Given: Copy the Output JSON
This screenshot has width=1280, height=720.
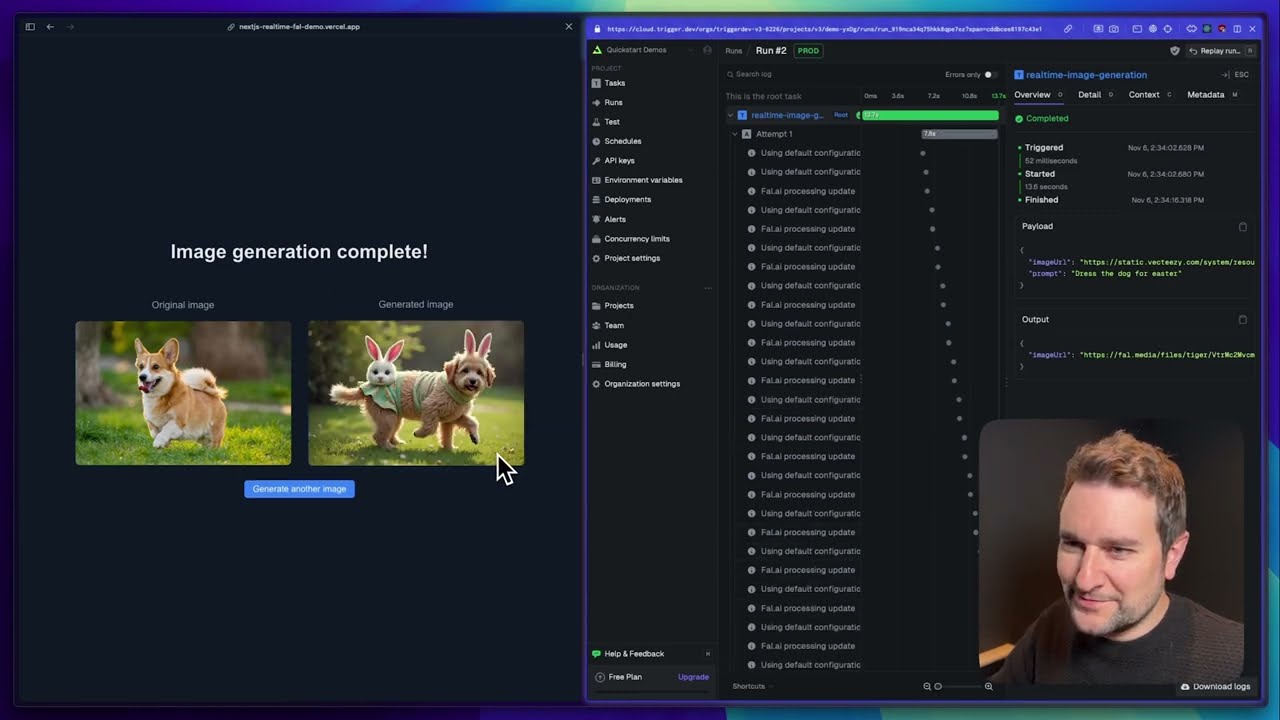Looking at the screenshot, I should pyautogui.click(x=1243, y=320).
